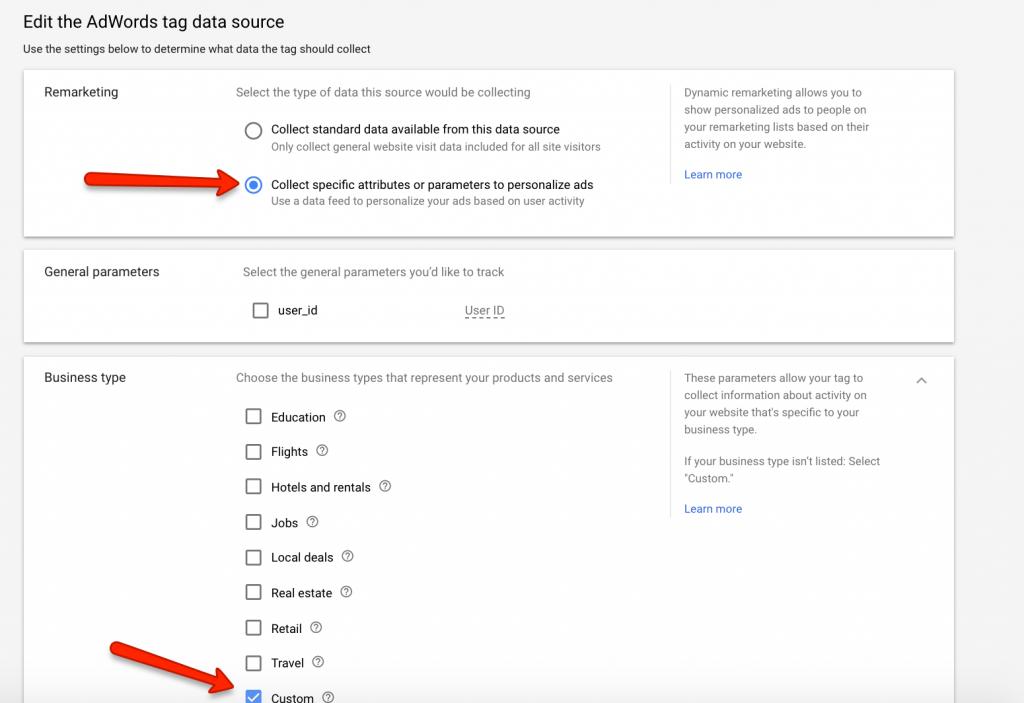
Task: Click the help icon next to Jobs
Action: (x=312, y=522)
